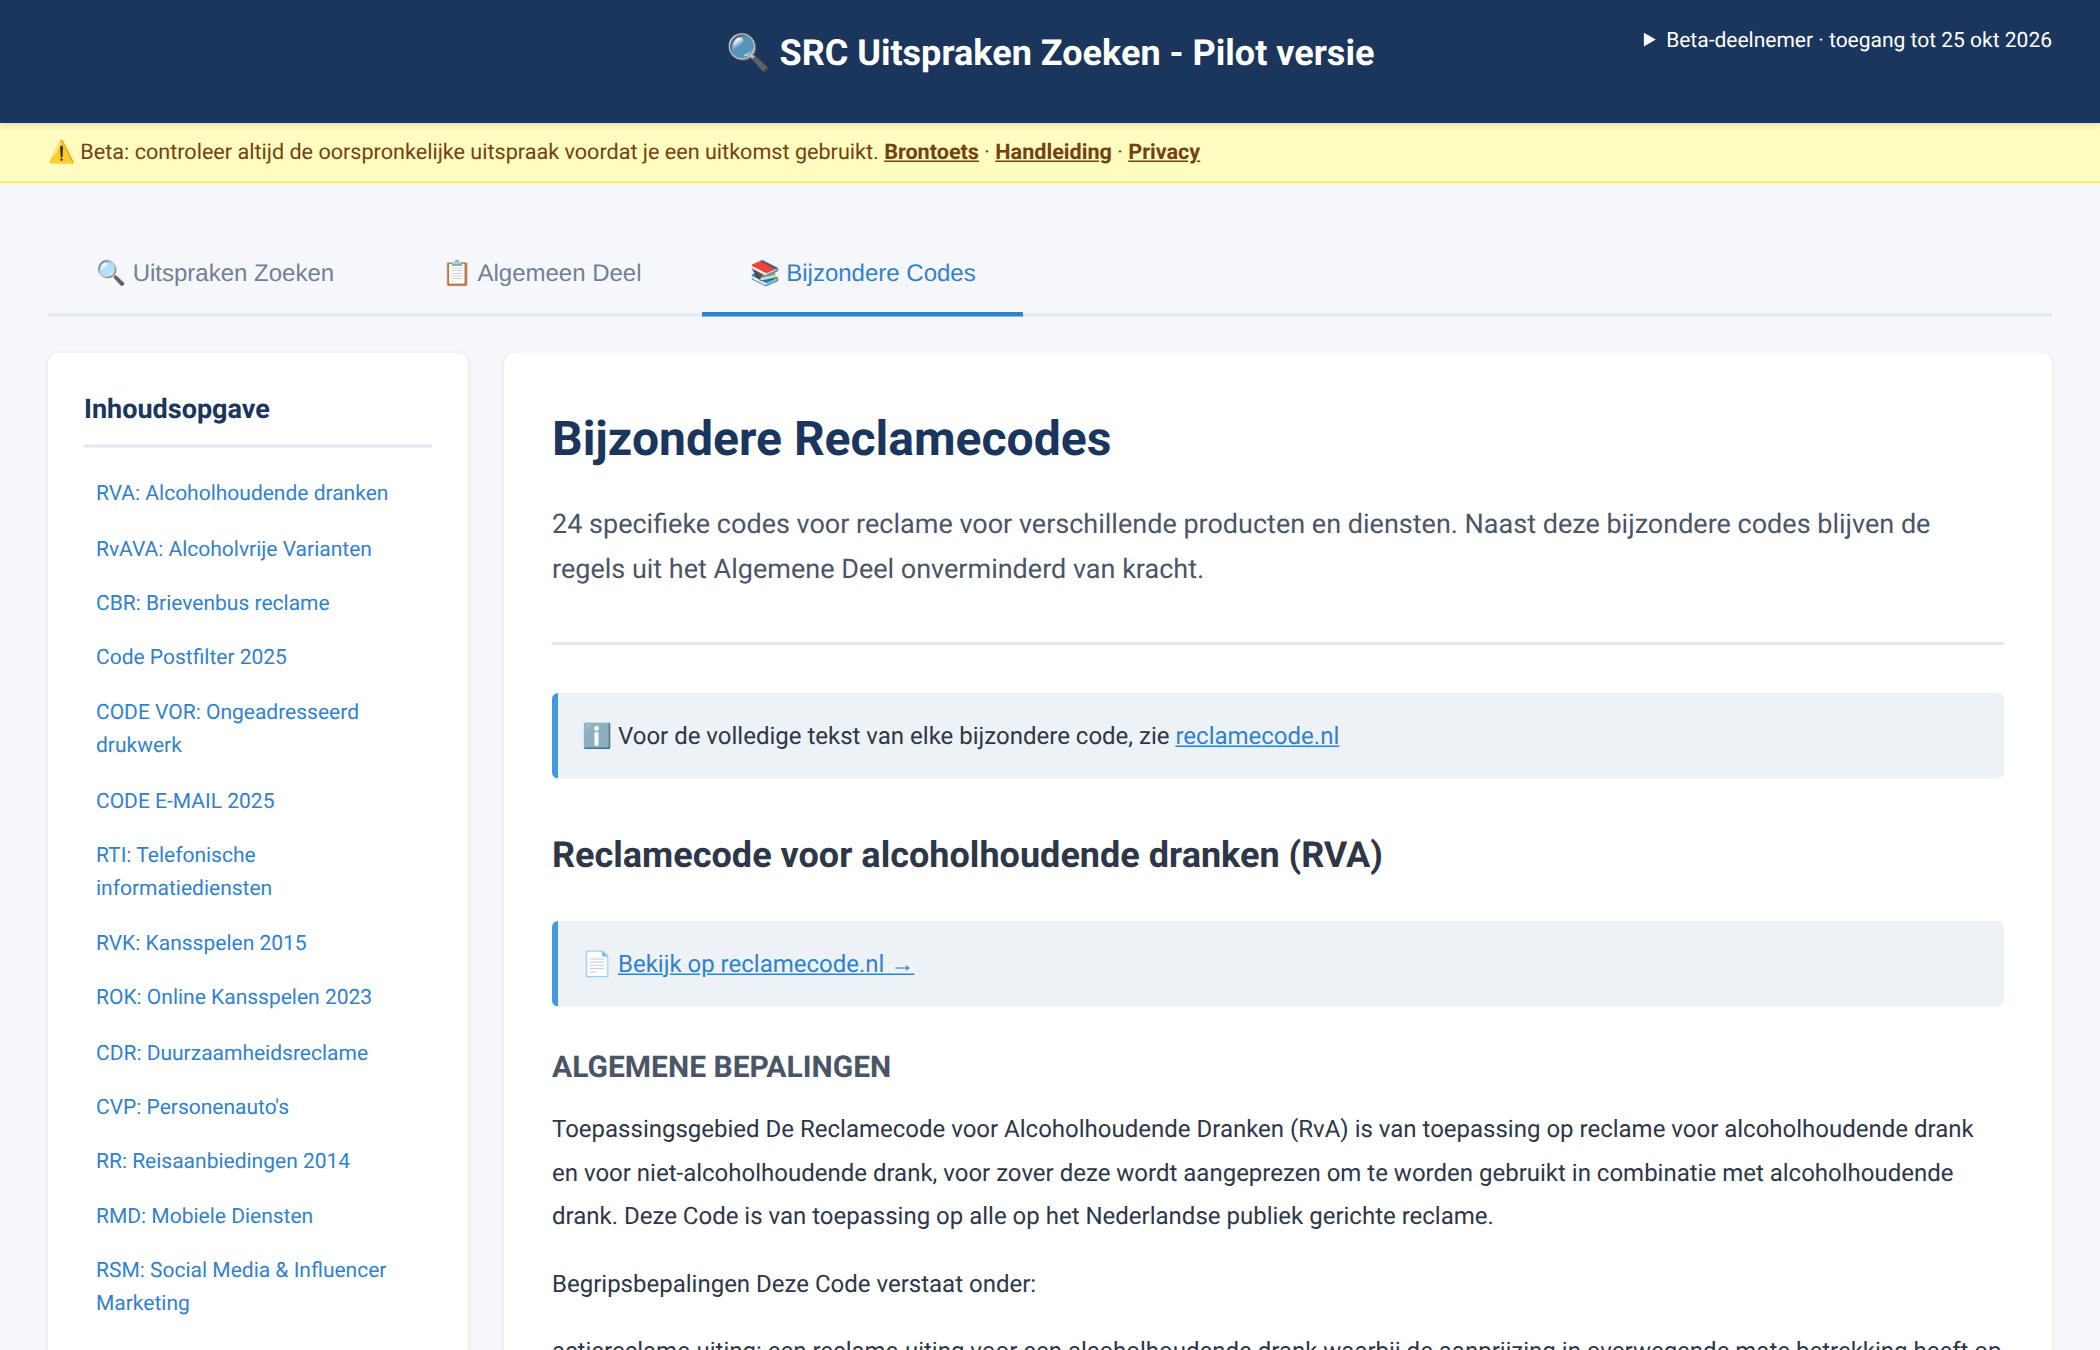
Task: Click the Inhoudsopgave sidebar title
Action: click(177, 409)
